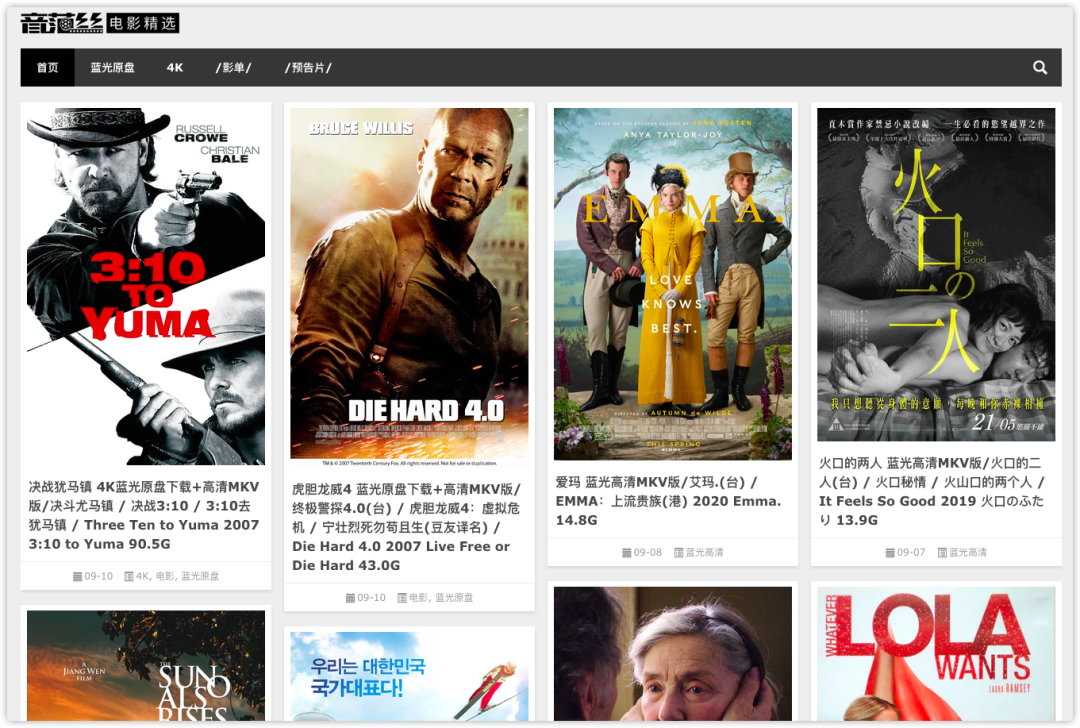Open the 虎胆龙威4 蓝光原盘下载 title link
Viewport: 1080px width, 728px height.
click(406, 527)
